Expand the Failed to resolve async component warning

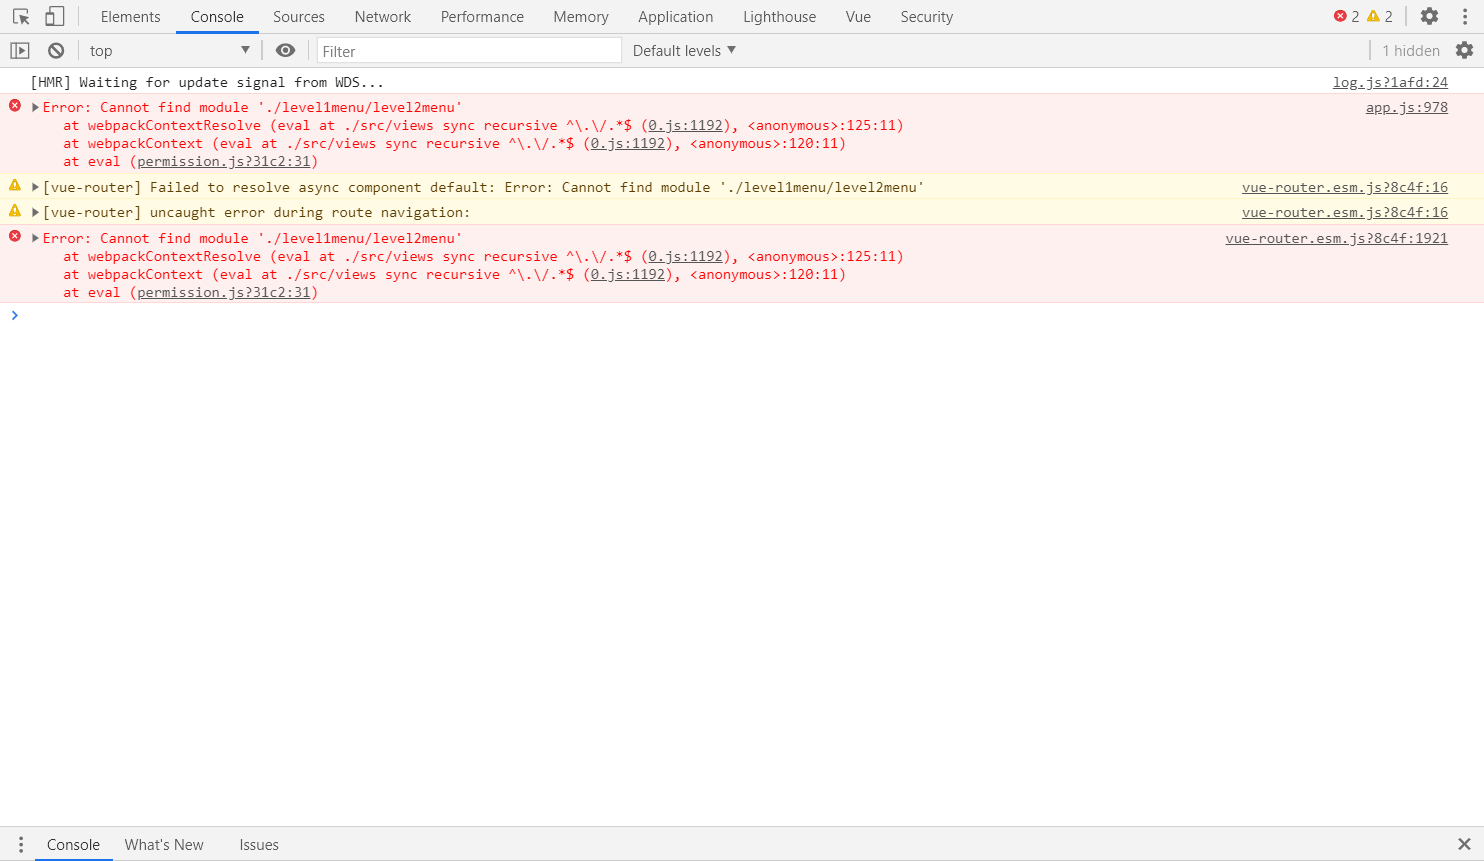click(36, 188)
